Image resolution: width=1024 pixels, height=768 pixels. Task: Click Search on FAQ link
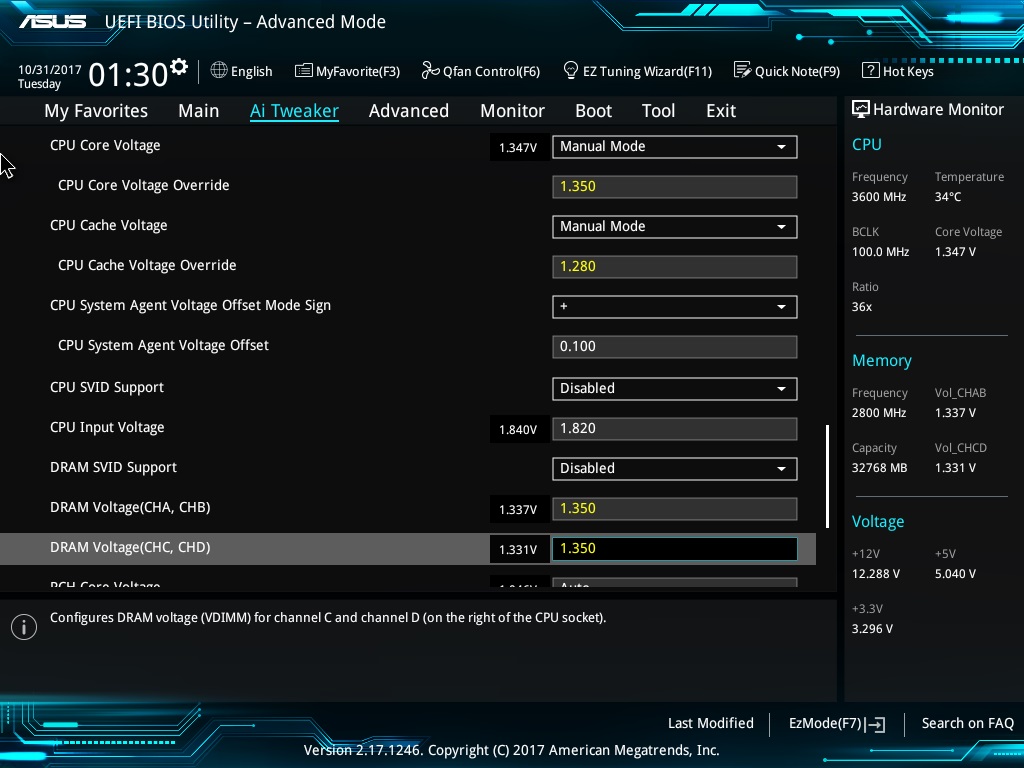click(x=967, y=723)
